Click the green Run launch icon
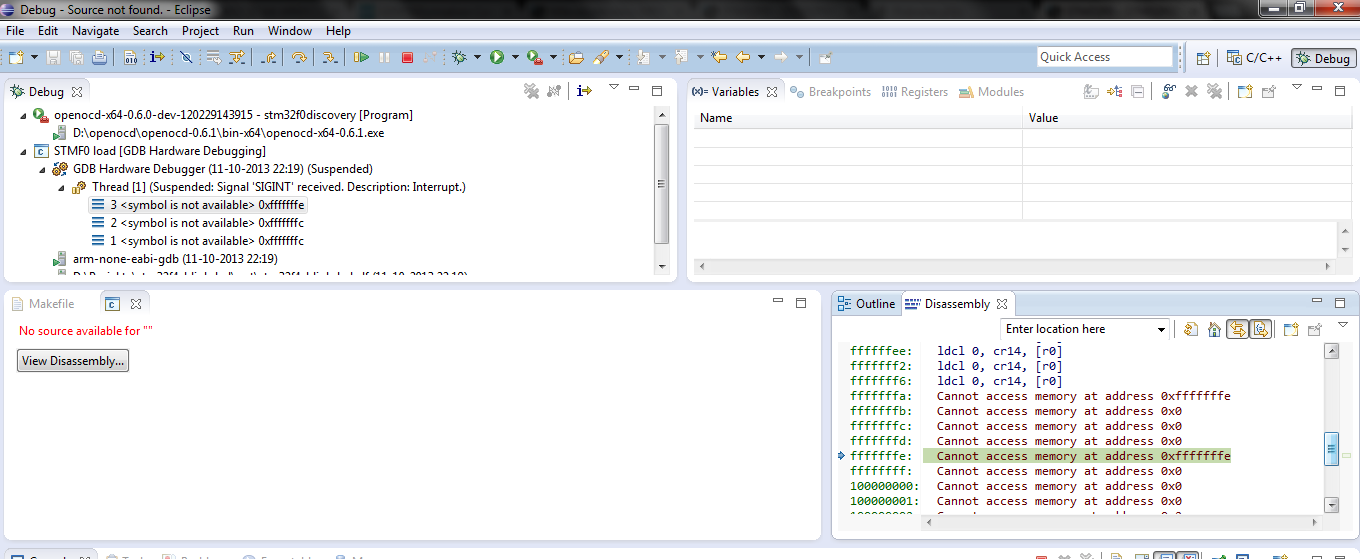This screenshot has height=559, width=1360. [x=497, y=57]
